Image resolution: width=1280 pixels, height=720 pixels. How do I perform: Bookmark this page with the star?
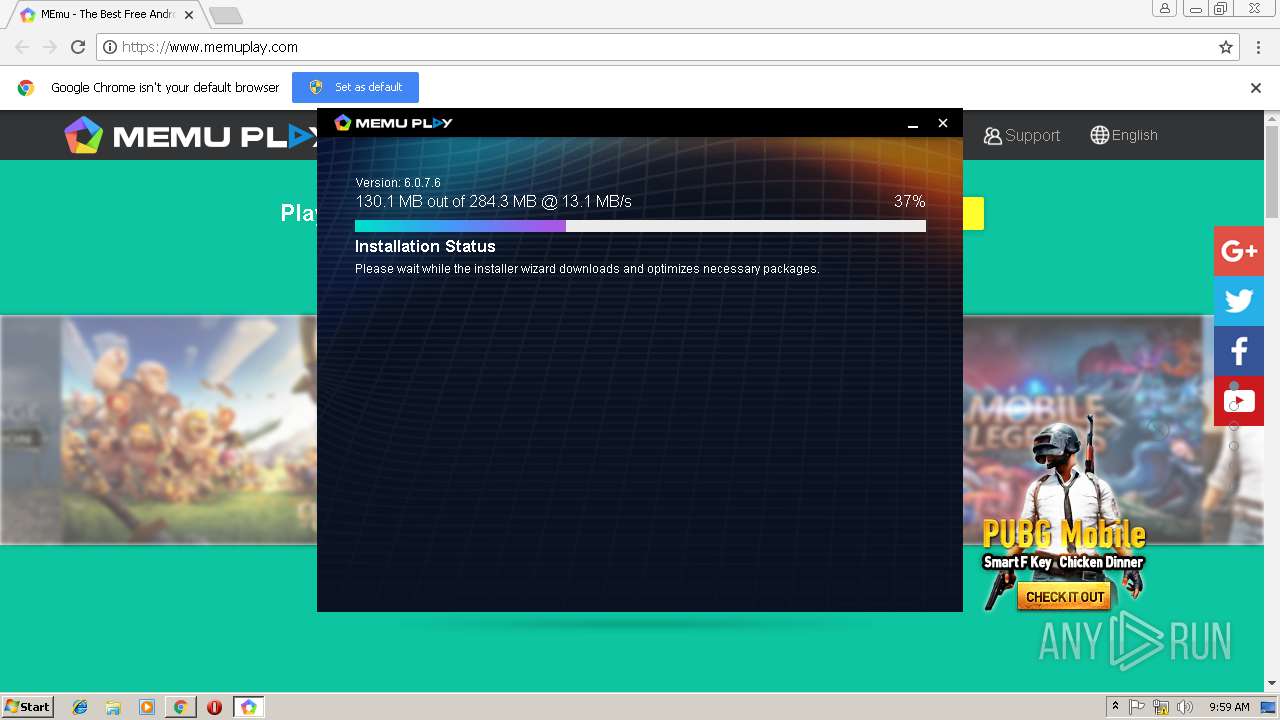[1225, 47]
